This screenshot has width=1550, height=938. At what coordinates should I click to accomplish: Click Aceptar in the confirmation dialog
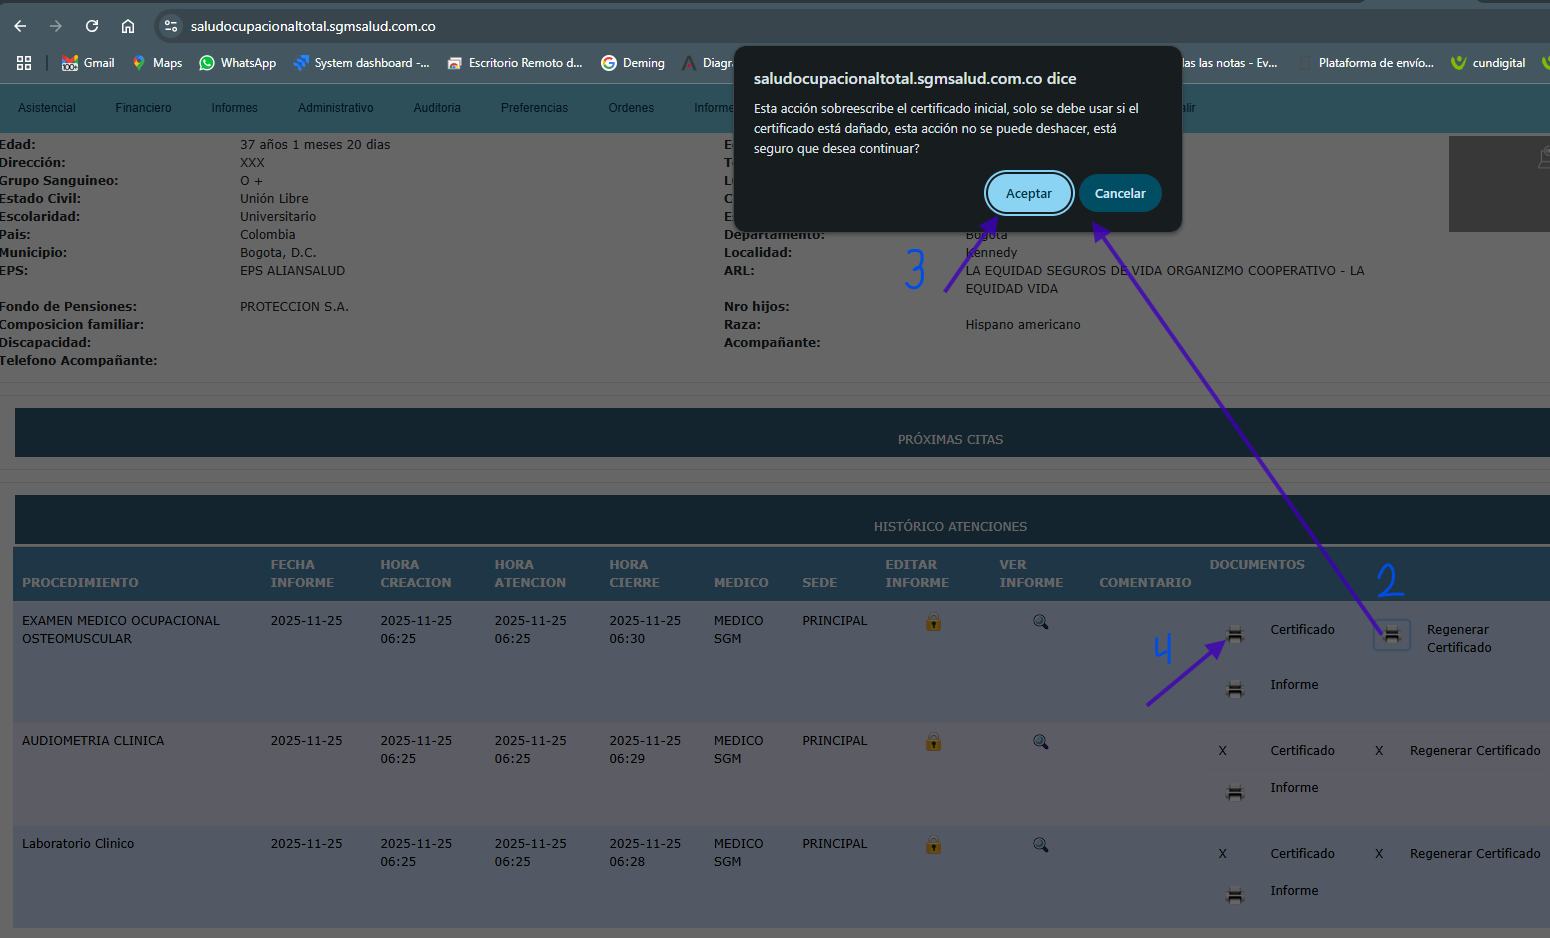(1028, 193)
